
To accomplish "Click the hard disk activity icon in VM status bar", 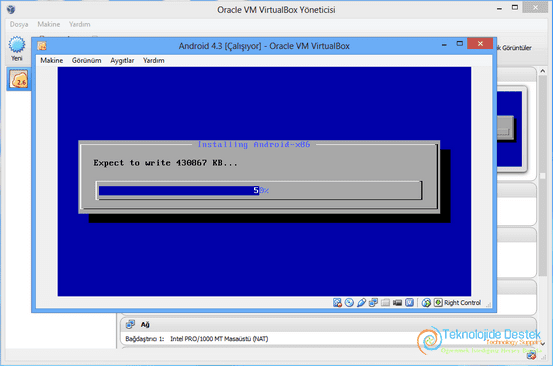I will click(x=337, y=303).
